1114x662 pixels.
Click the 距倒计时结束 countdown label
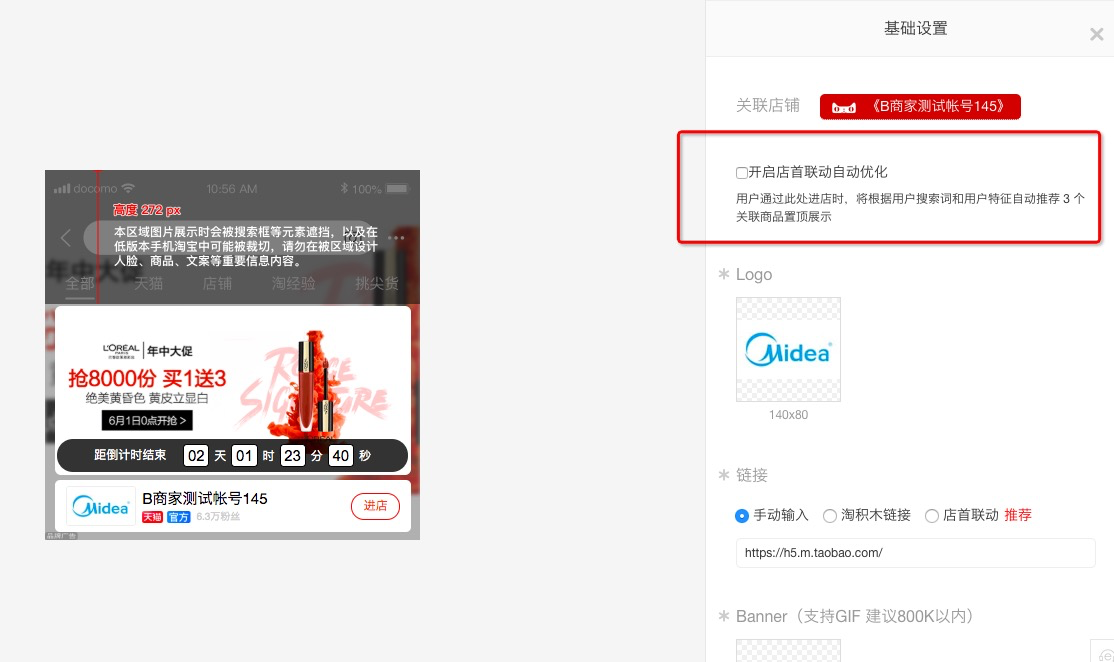(x=130, y=455)
